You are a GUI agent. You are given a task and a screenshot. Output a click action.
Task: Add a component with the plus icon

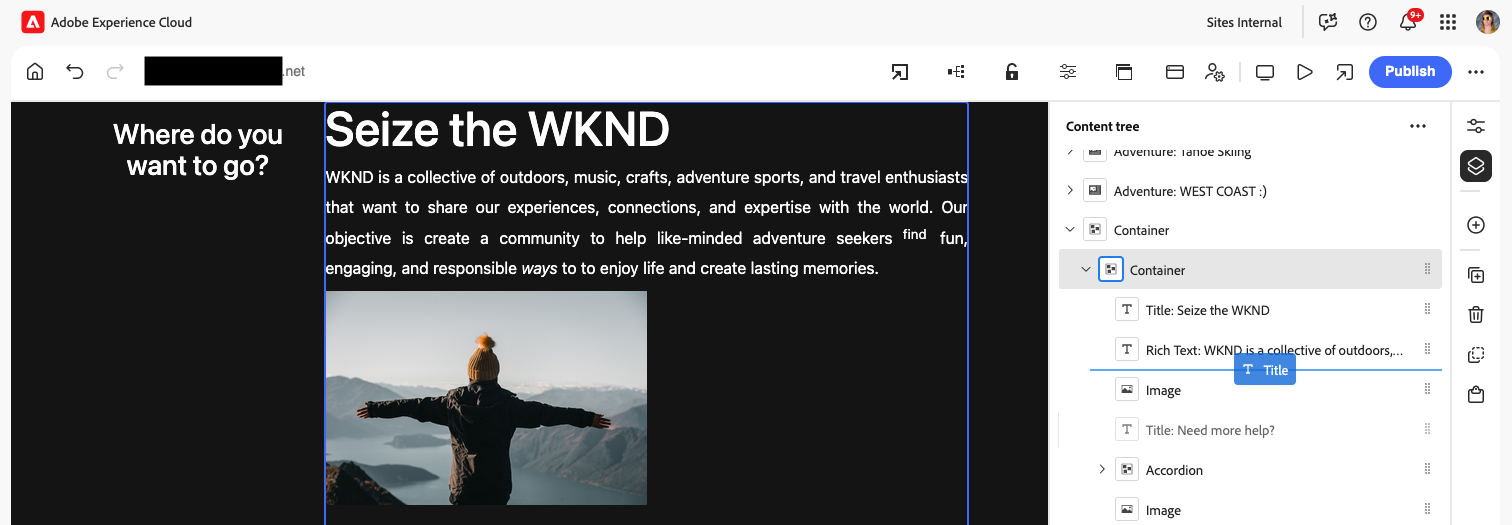click(x=1476, y=225)
